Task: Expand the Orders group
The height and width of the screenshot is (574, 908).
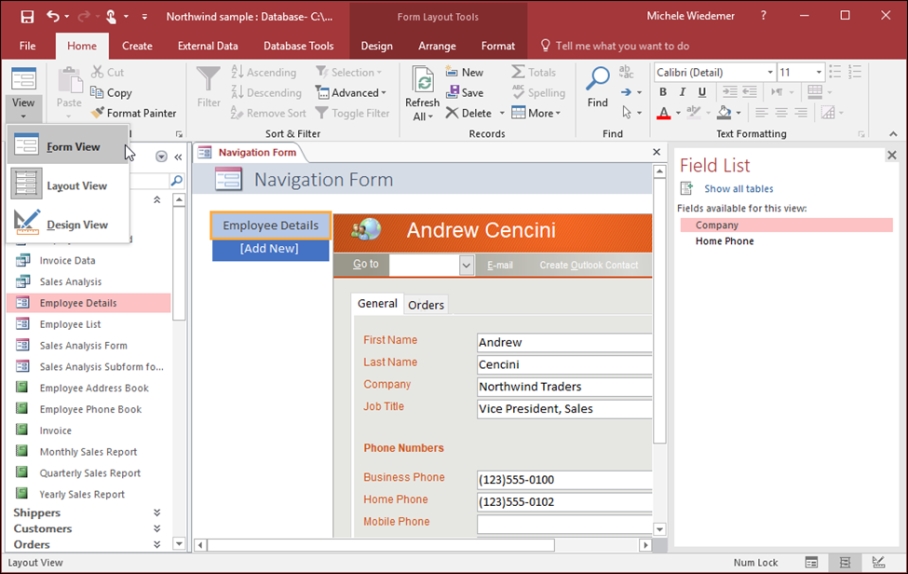Action: [156, 544]
